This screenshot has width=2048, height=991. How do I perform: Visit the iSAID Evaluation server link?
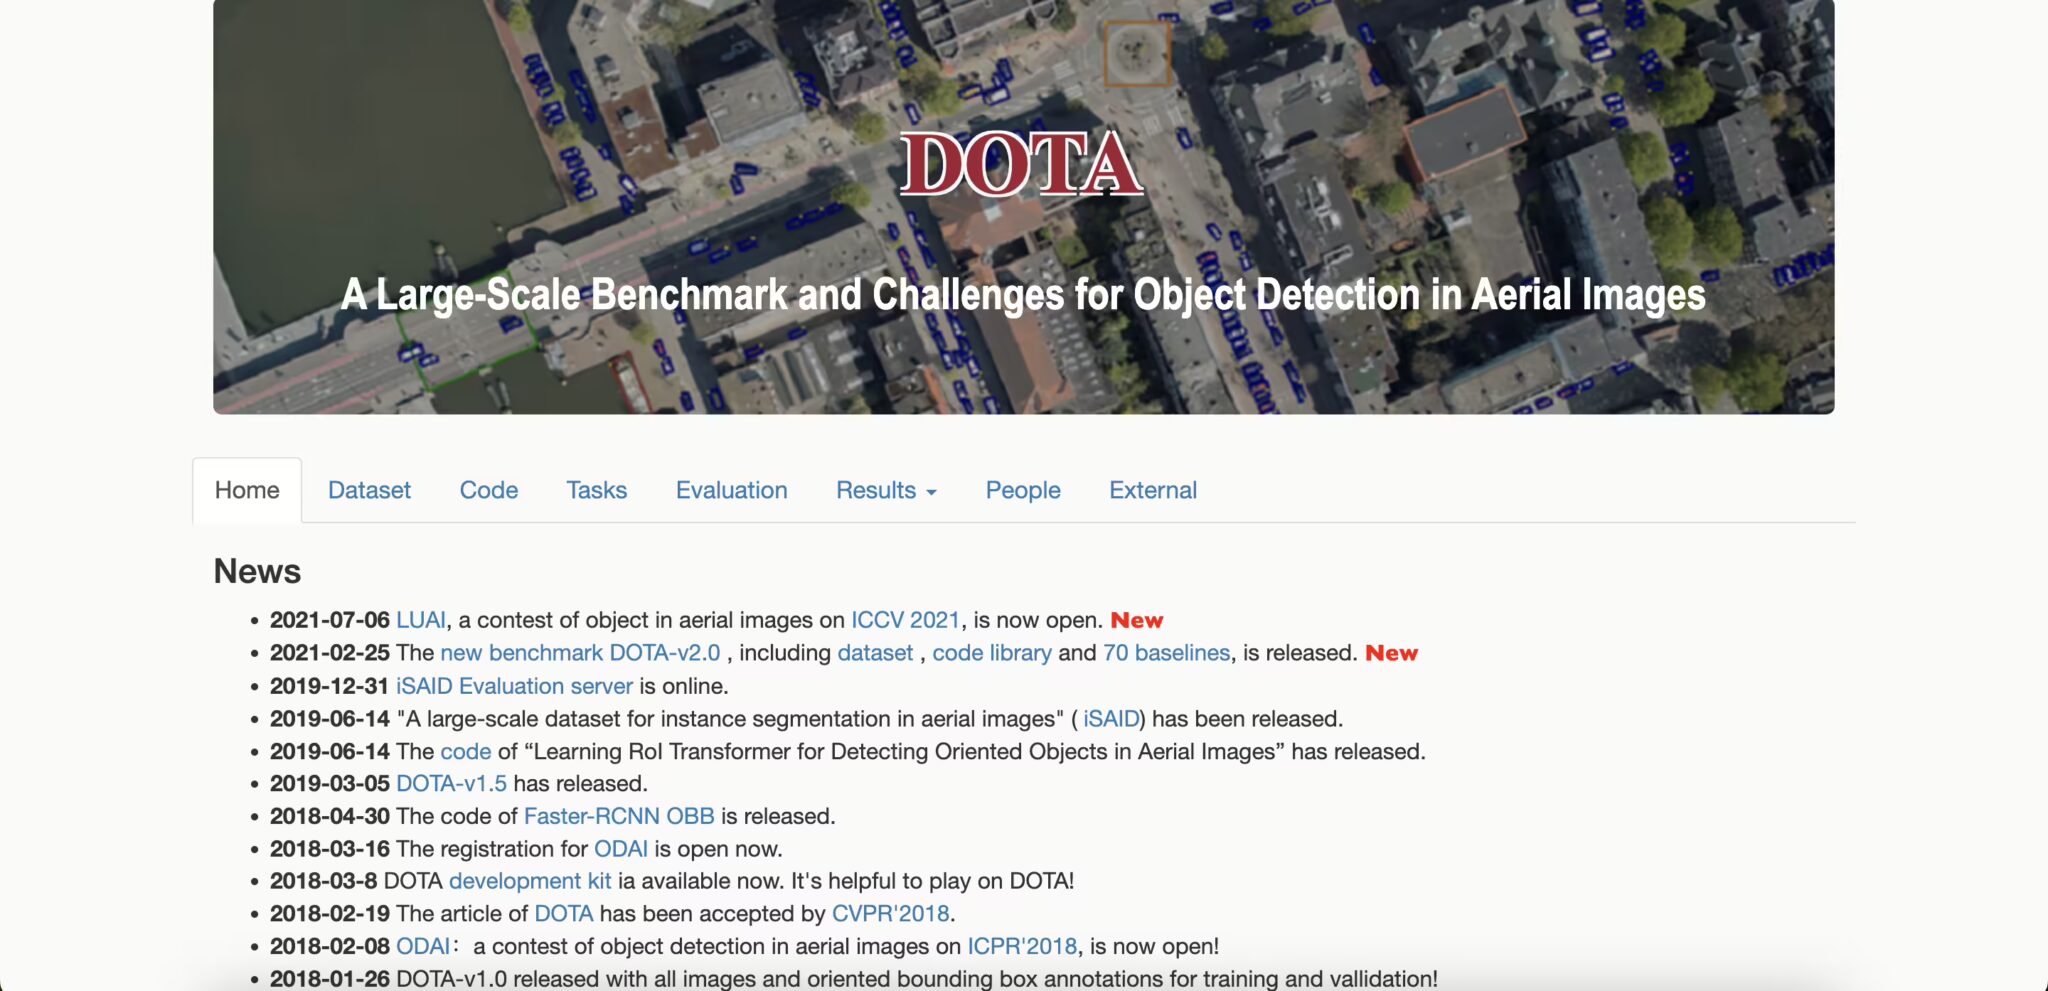click(511, 685)
